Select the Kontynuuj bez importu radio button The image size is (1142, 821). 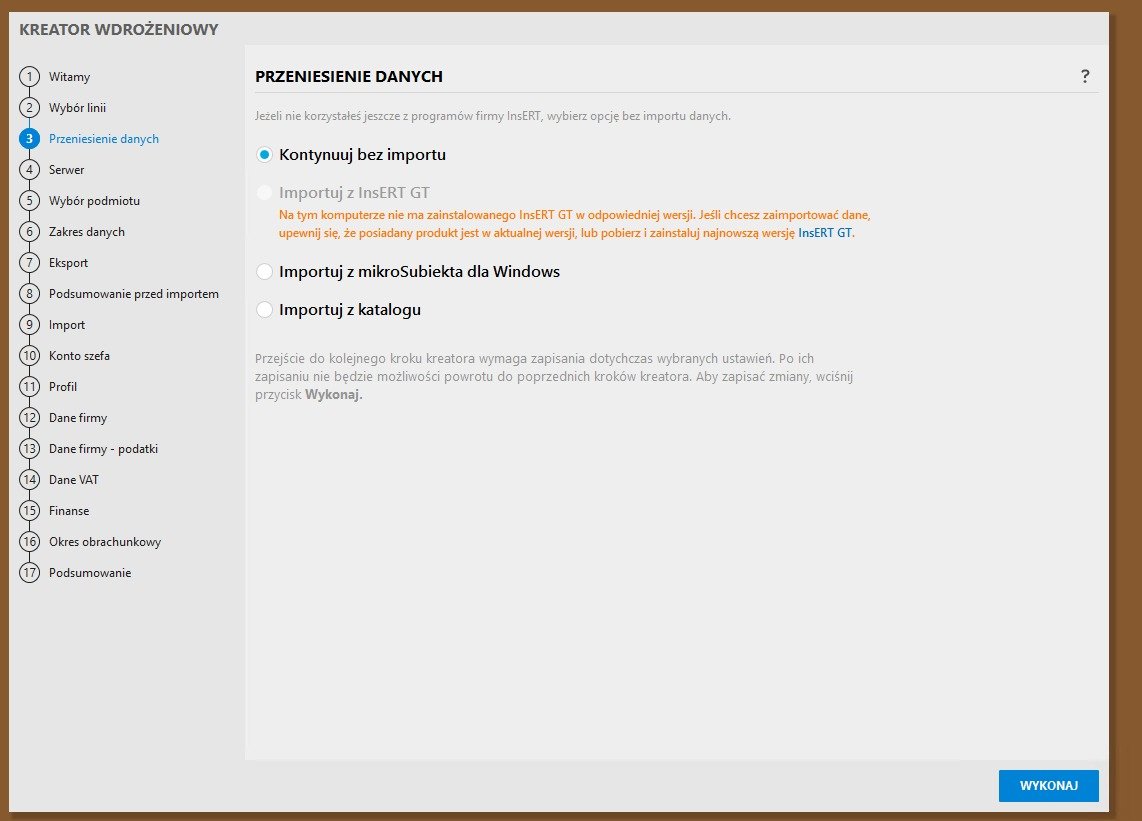[265, 155]
